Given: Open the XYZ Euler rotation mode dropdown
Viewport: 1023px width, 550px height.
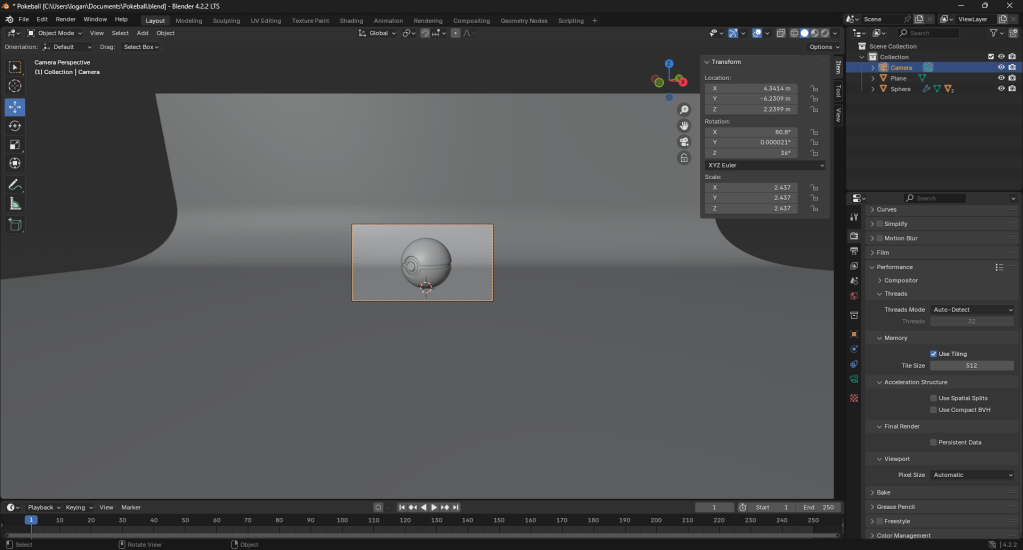Looking at the screenshot, I should click(x=765, y=165).
